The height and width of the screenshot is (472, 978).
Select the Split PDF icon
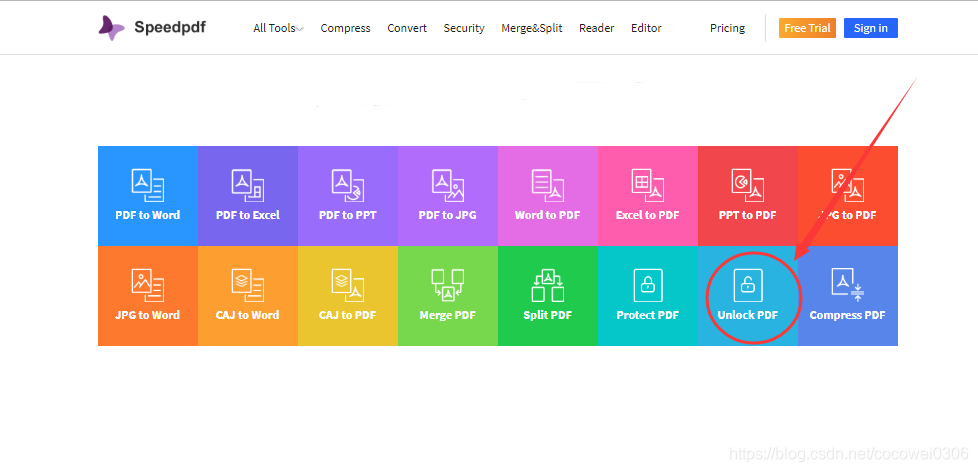pyautogui.click(x=547, y=295)
